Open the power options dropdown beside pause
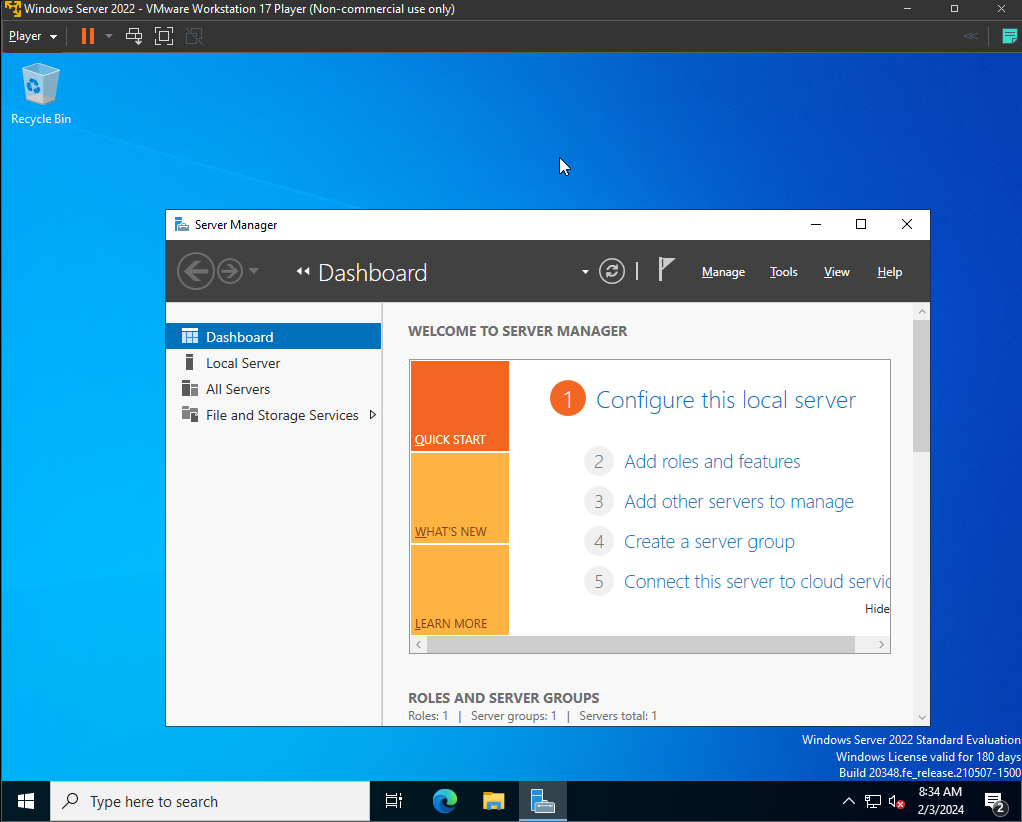The width and height of the screenshot is (1022, 822). click(109, 36)
